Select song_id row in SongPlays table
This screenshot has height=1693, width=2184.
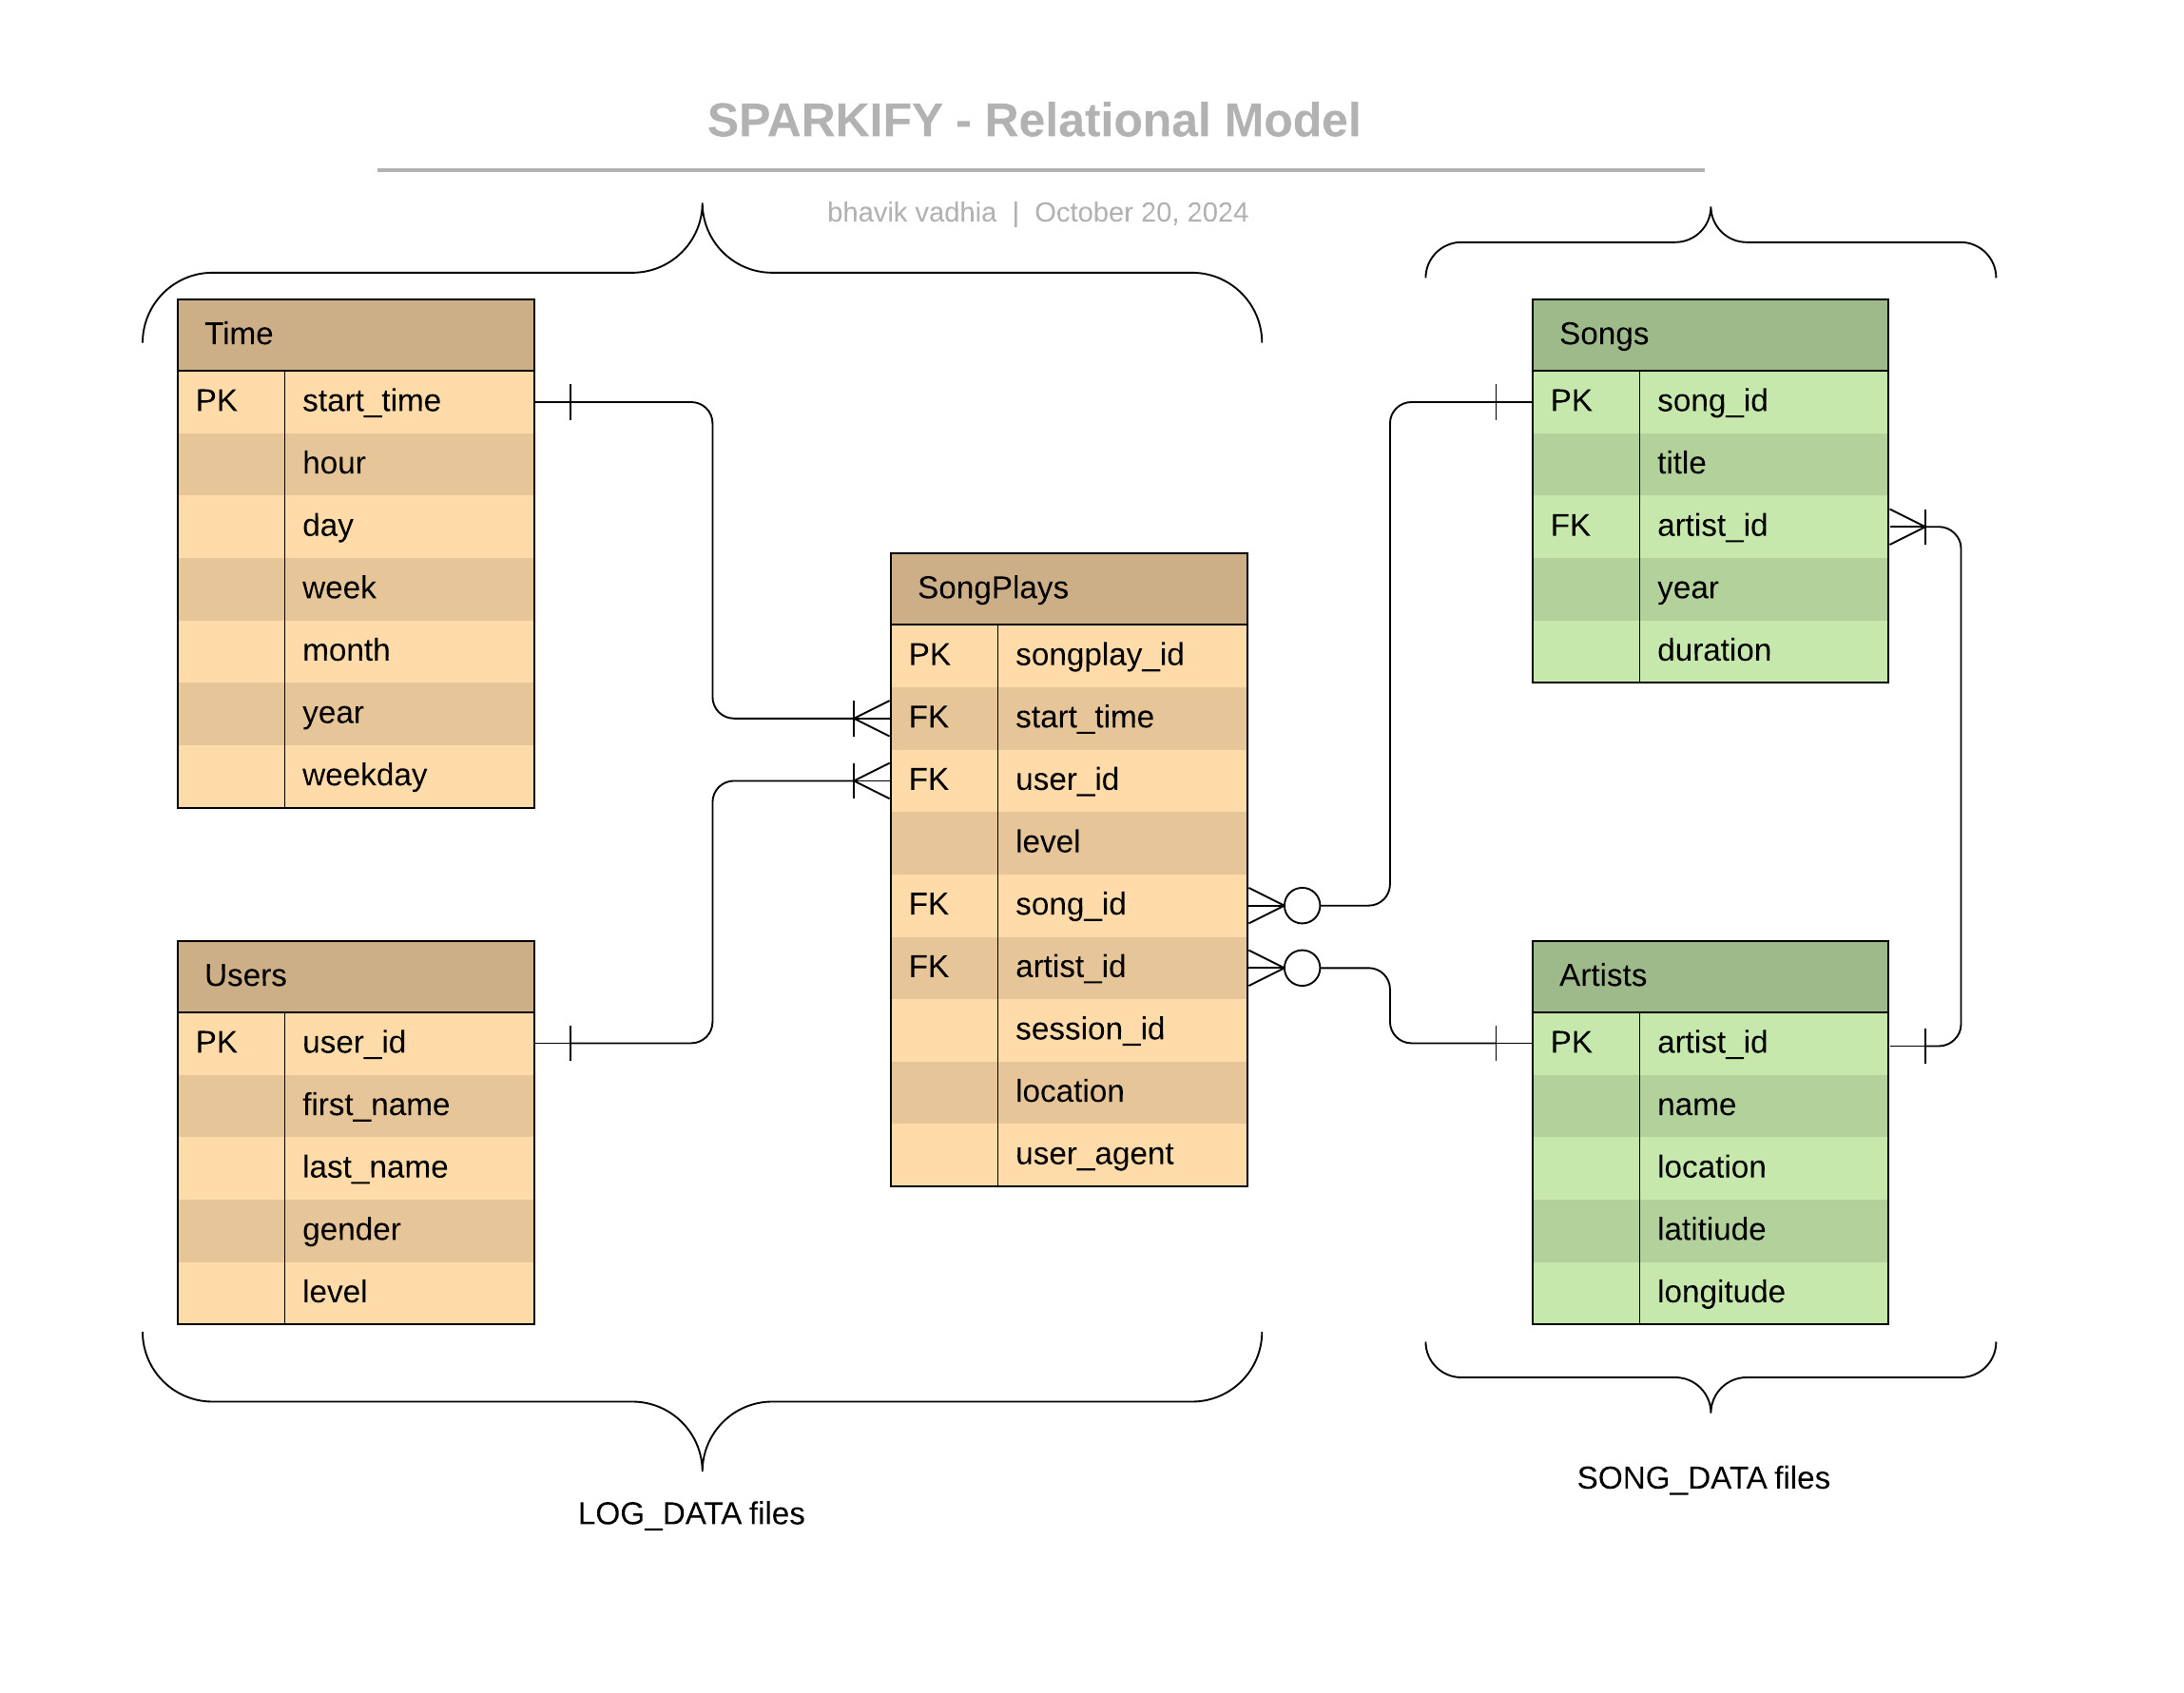pyautogui.click(x=1069, y=905)
